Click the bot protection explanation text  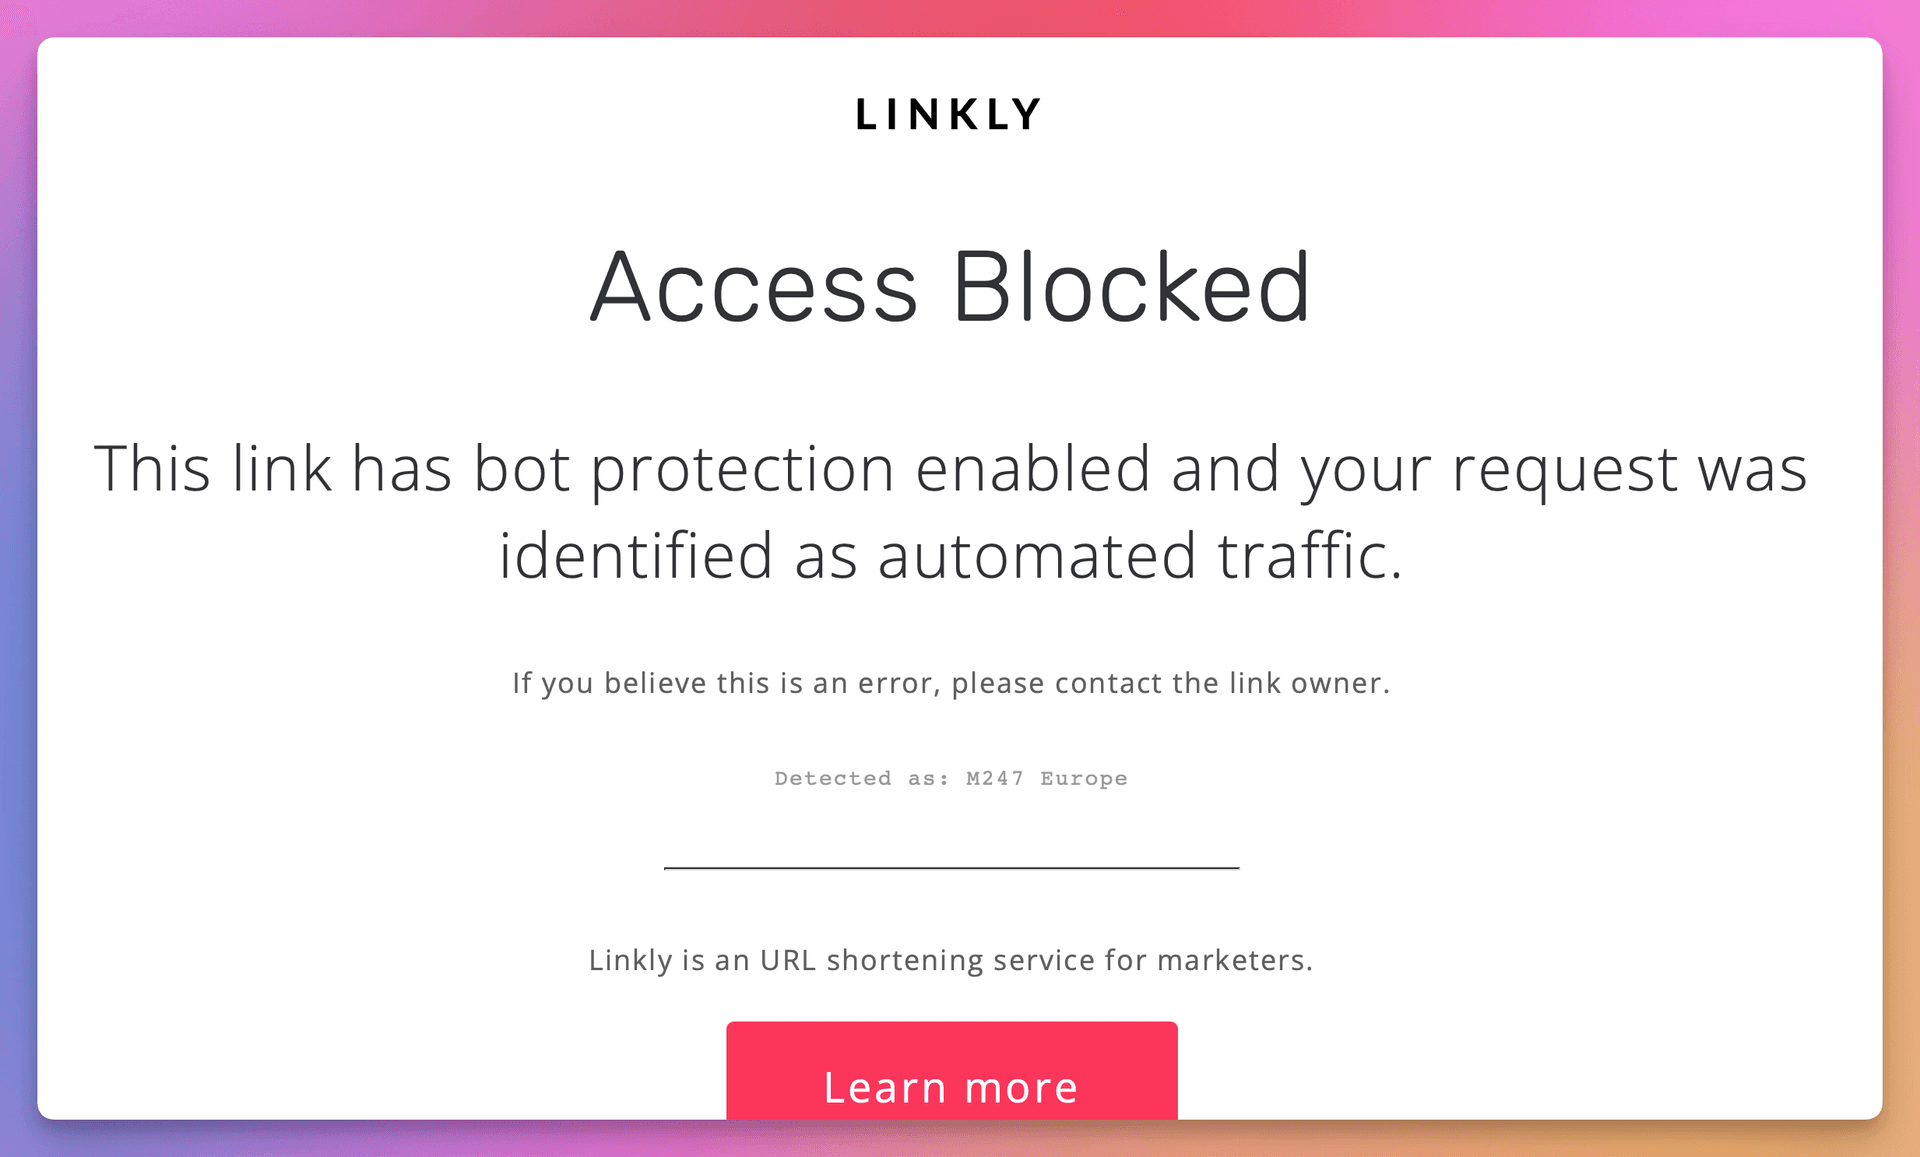click(950, 510)
